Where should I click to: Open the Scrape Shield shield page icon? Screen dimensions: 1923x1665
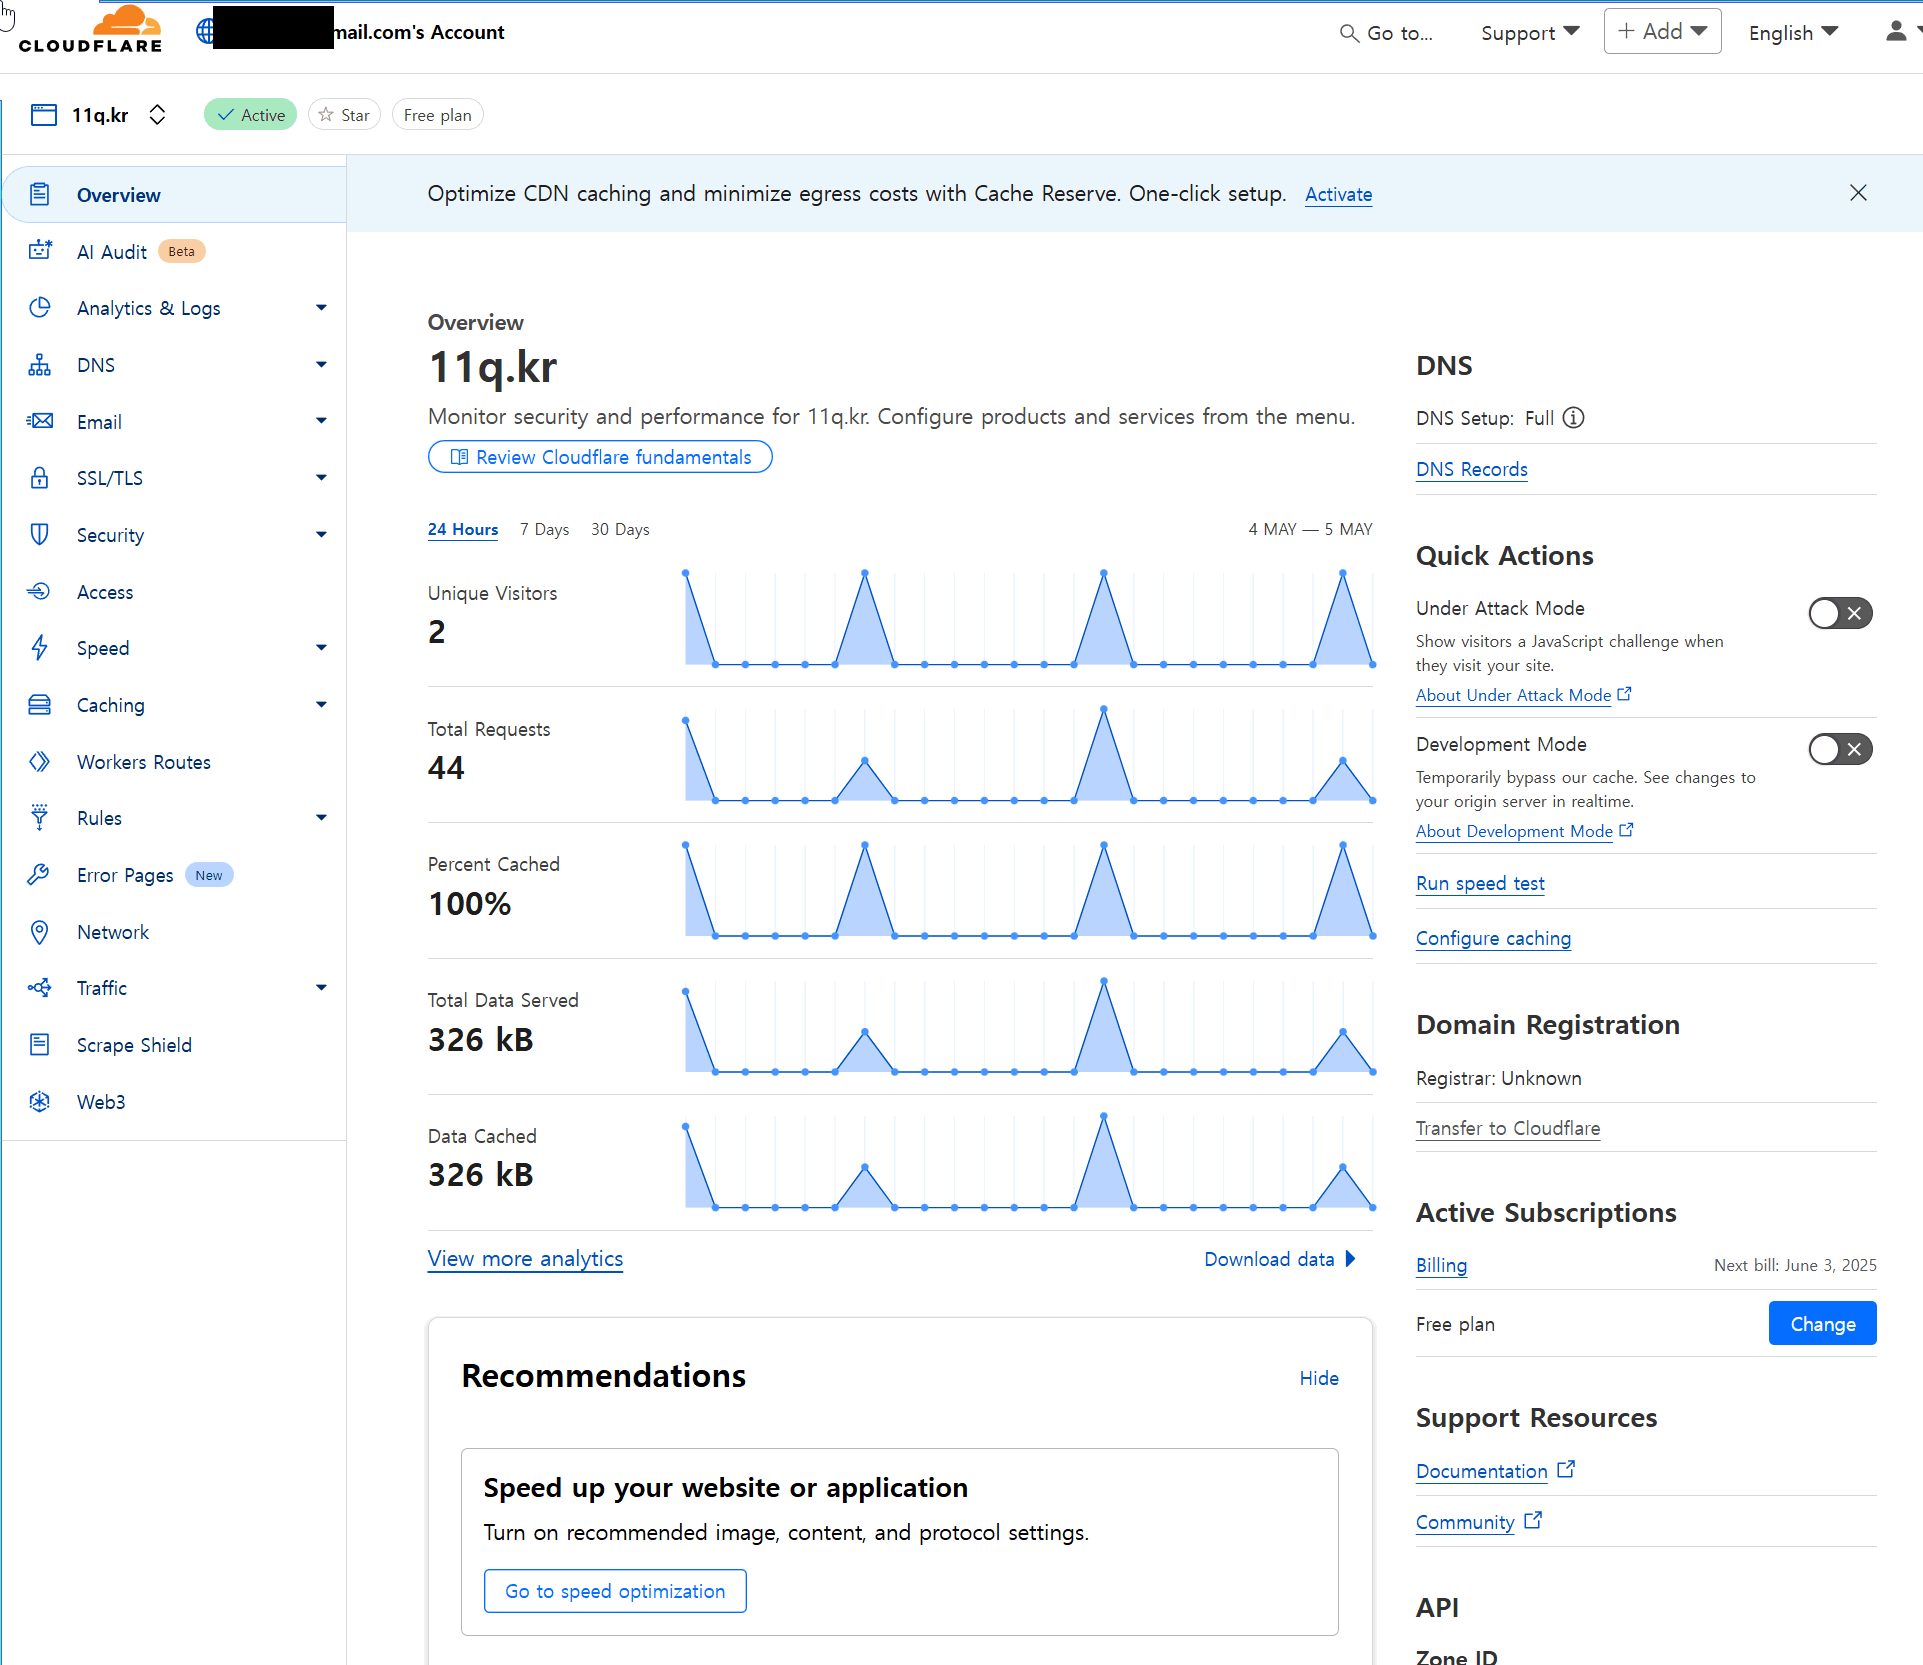pyautogui.click(x=39, y=1045)
